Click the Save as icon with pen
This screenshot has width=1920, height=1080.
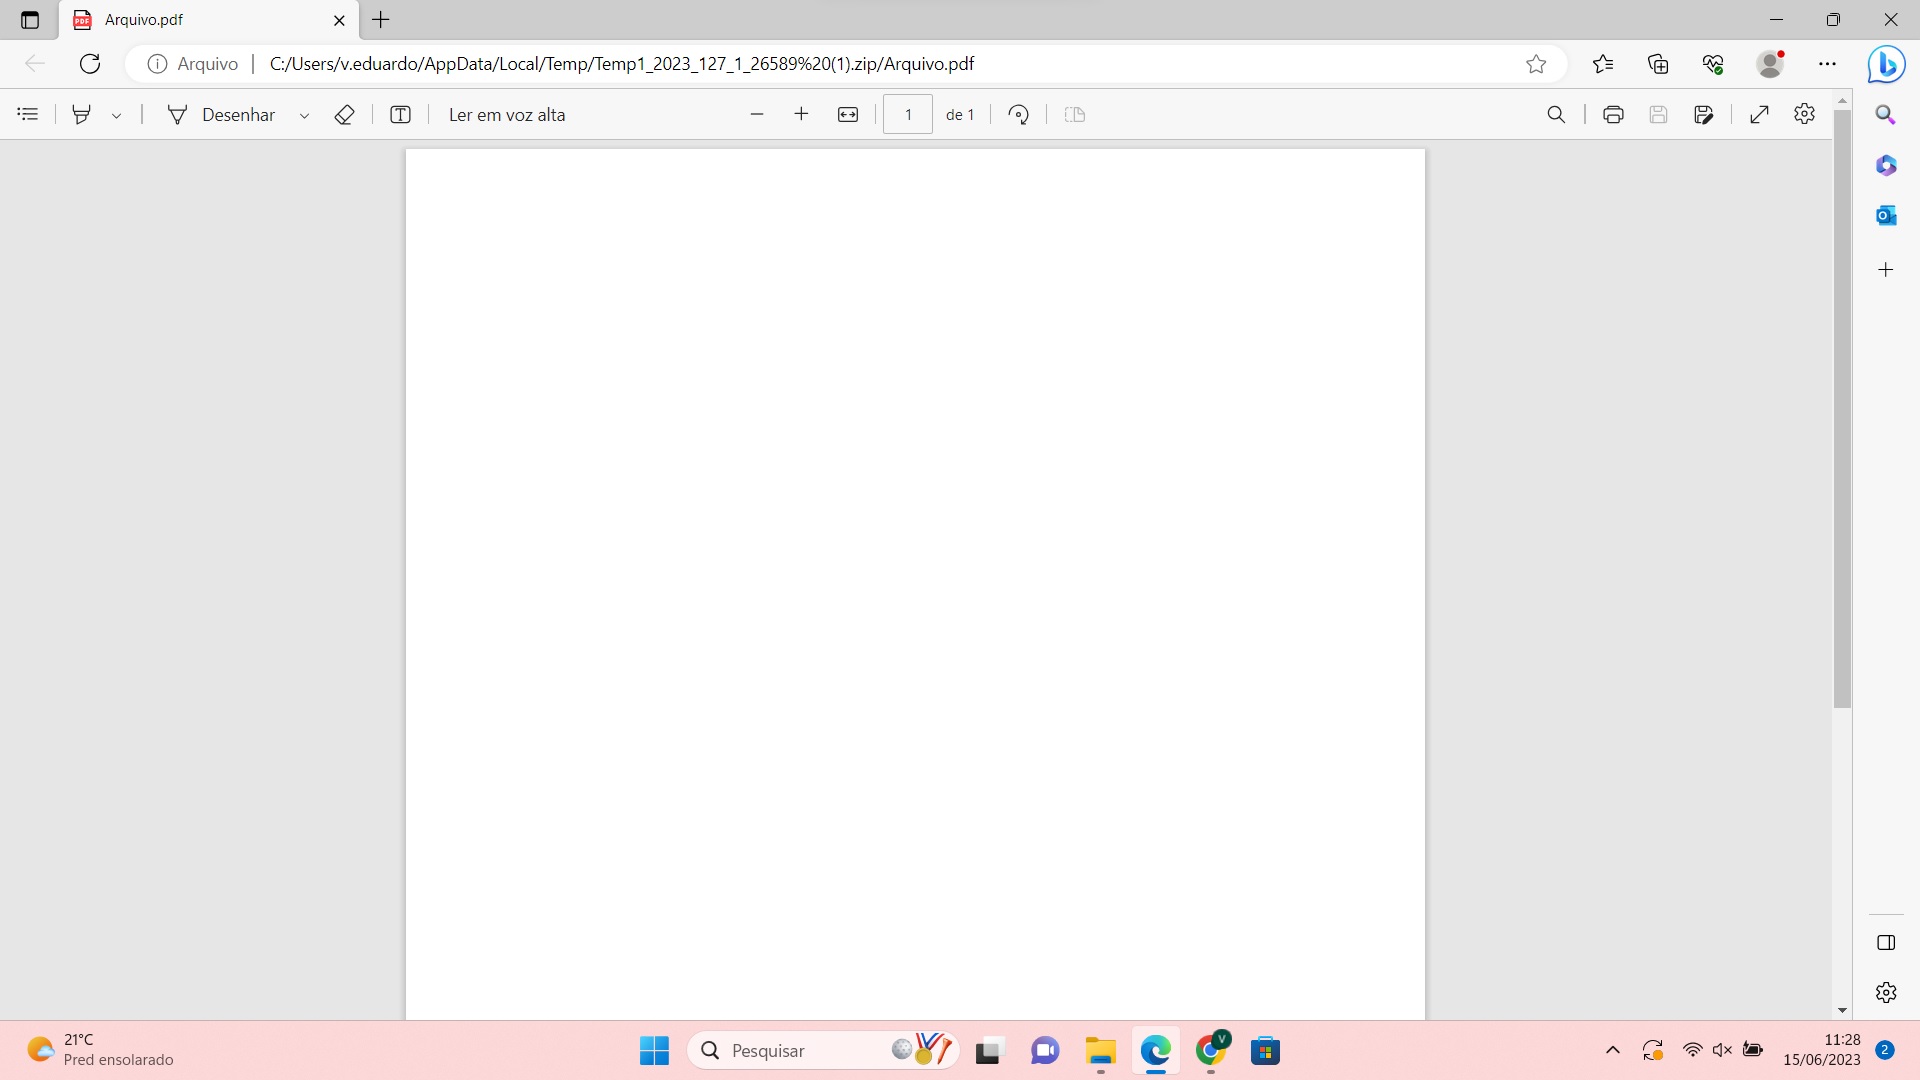point(1704,114)
